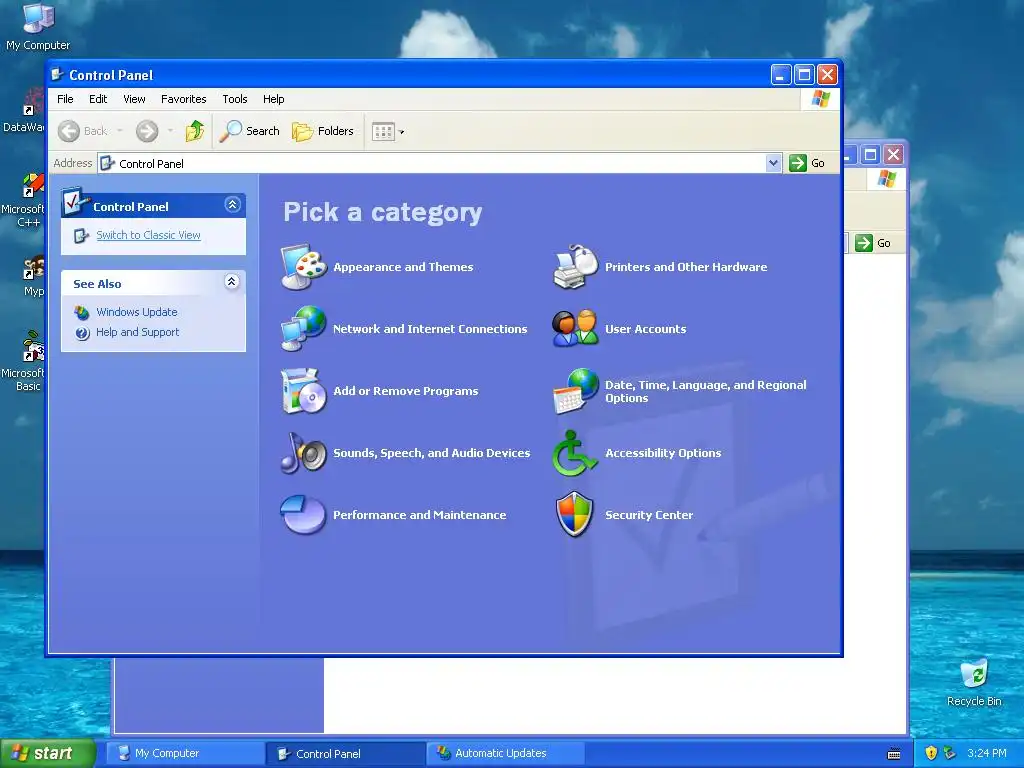This screenshot has width=1024, height=768.
Task: Click Sounds, Speech, and Audio Devices label
Action: point(432,453)
